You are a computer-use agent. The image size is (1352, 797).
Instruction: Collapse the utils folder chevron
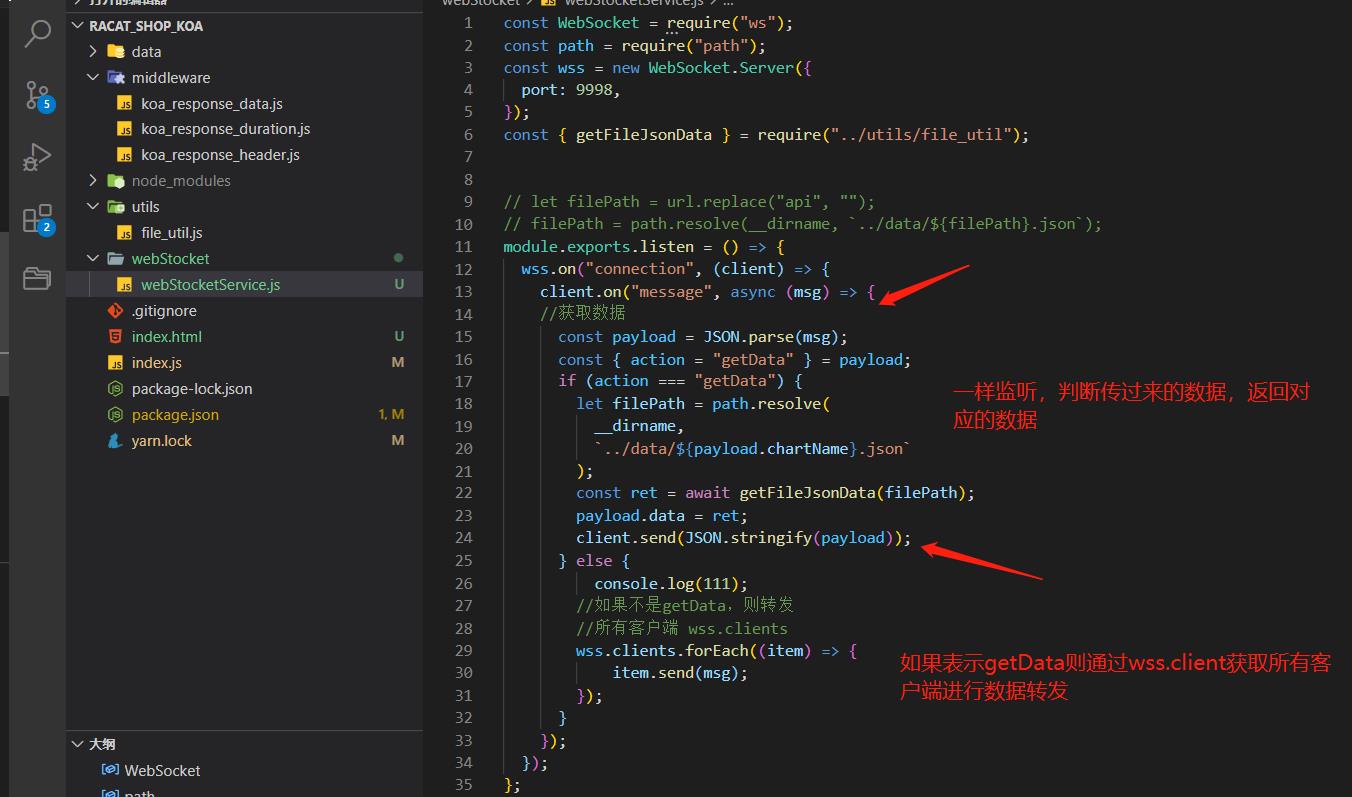click(93, 207)
